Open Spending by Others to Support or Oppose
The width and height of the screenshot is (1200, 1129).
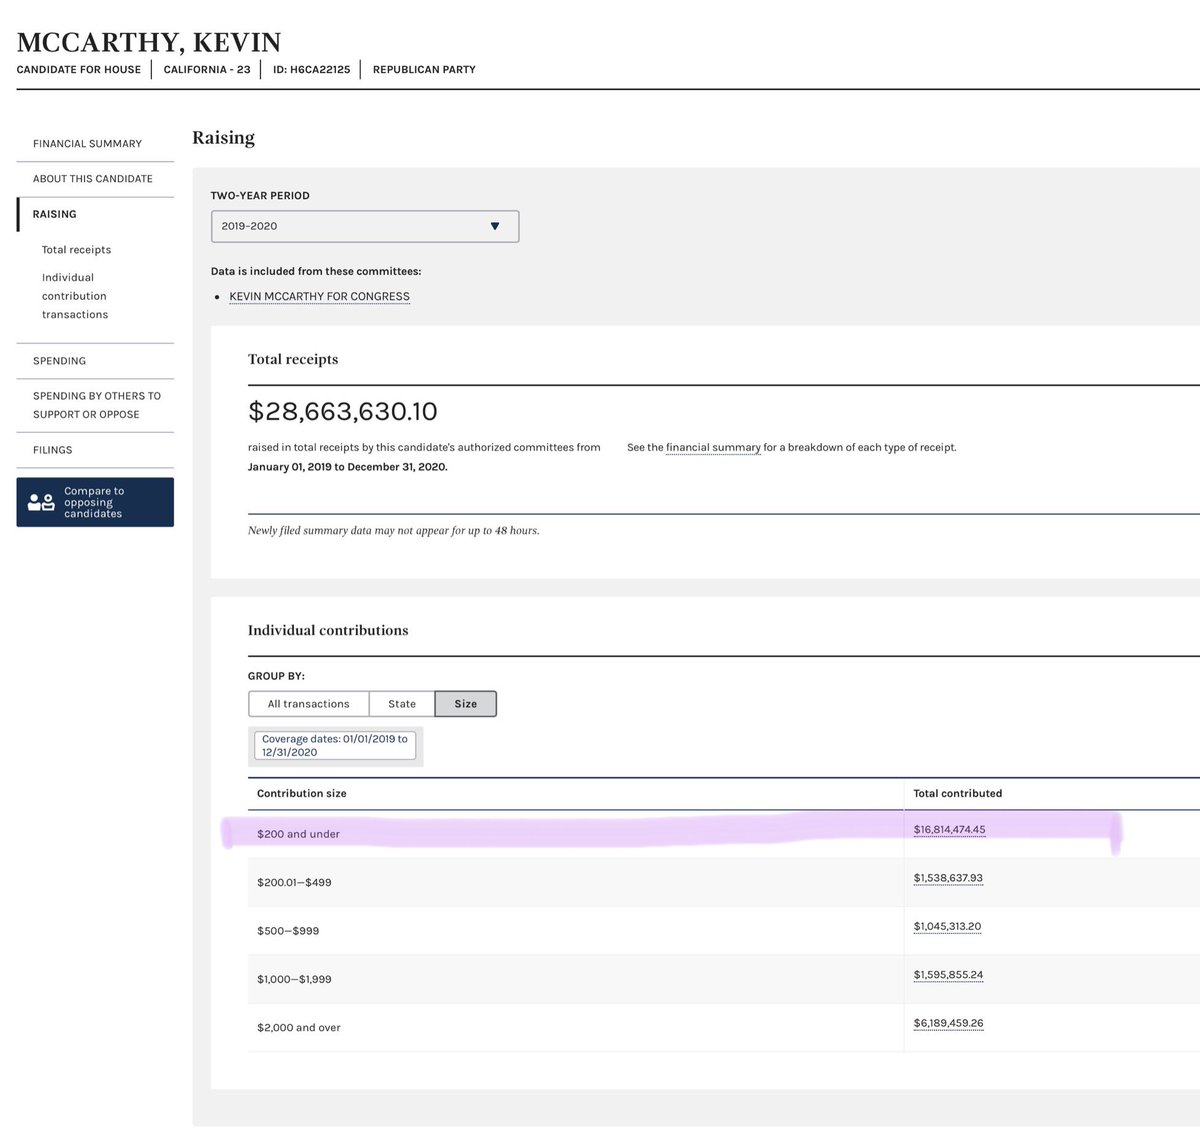tap(96, 405)
